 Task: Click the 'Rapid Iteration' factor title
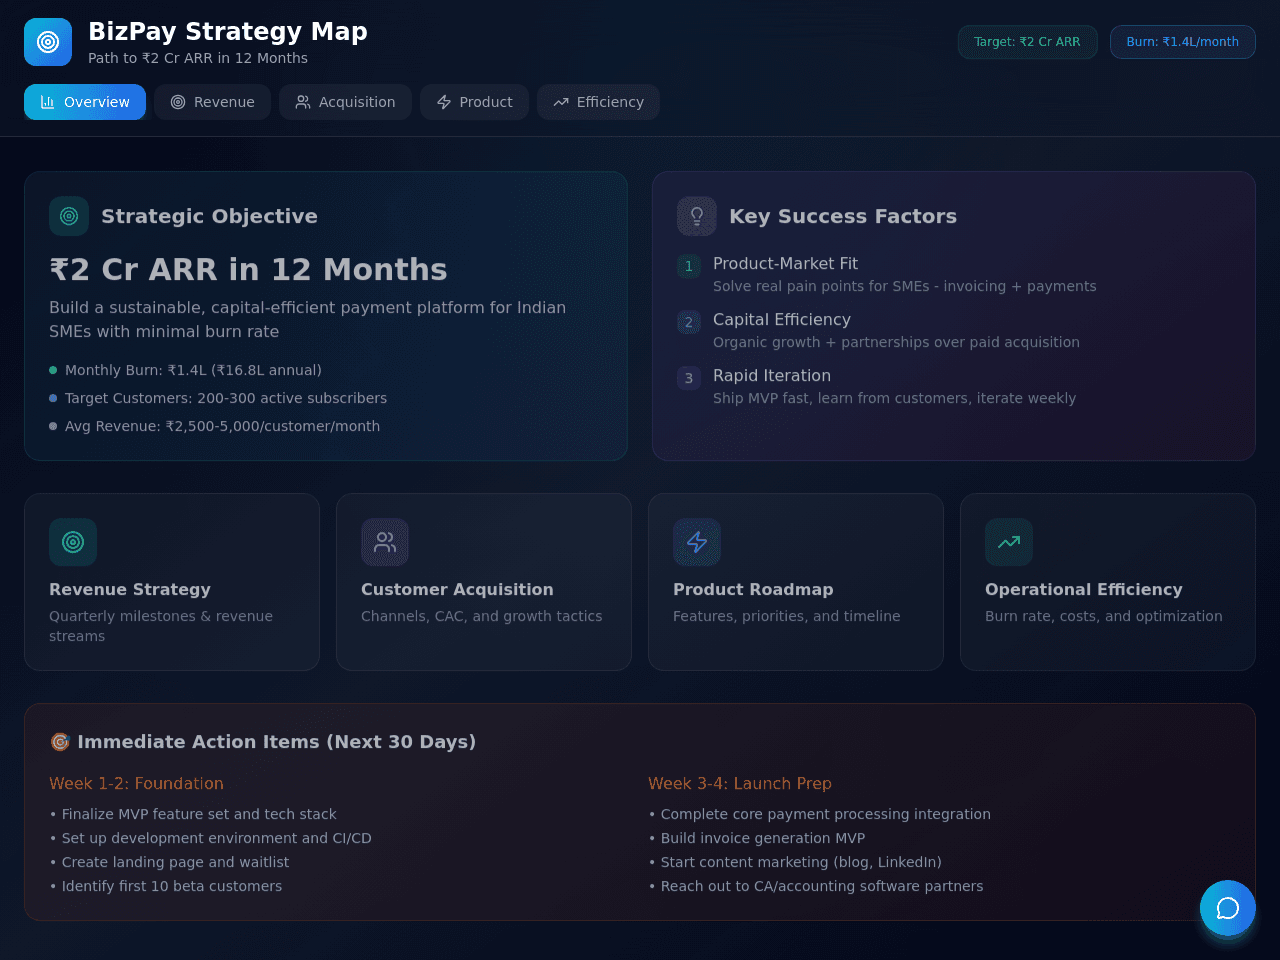772,375
